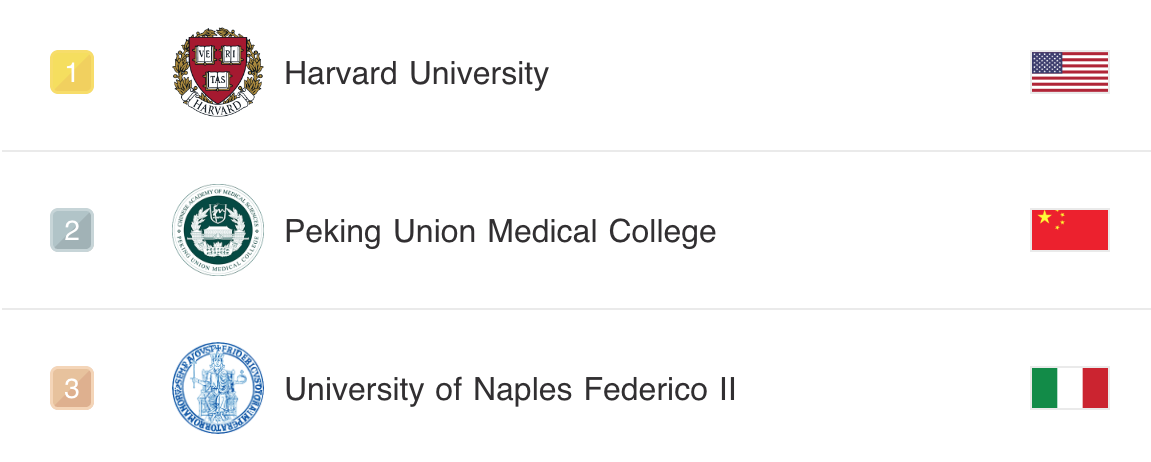
Task: Click the green stripe of the Italian flag
Action: (1045, 388)
